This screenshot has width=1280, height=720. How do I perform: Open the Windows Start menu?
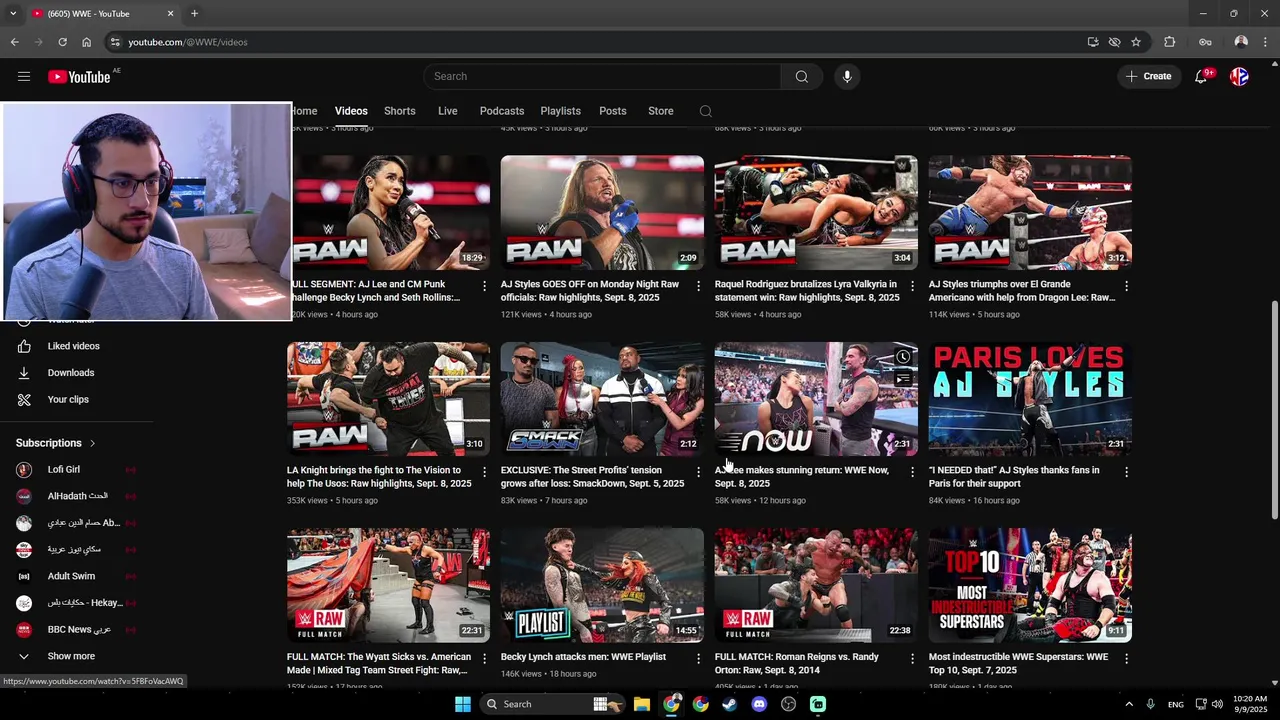[463, 704]
